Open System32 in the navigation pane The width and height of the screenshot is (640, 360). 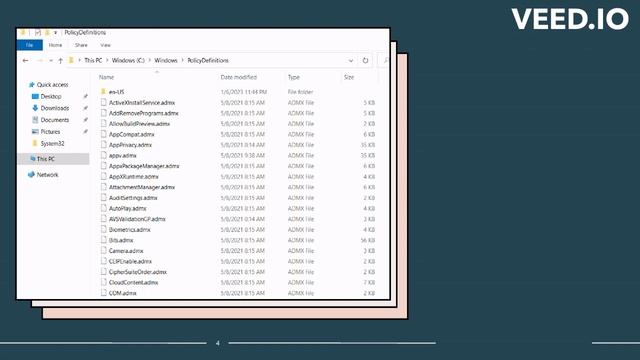[x=52, y=144]
